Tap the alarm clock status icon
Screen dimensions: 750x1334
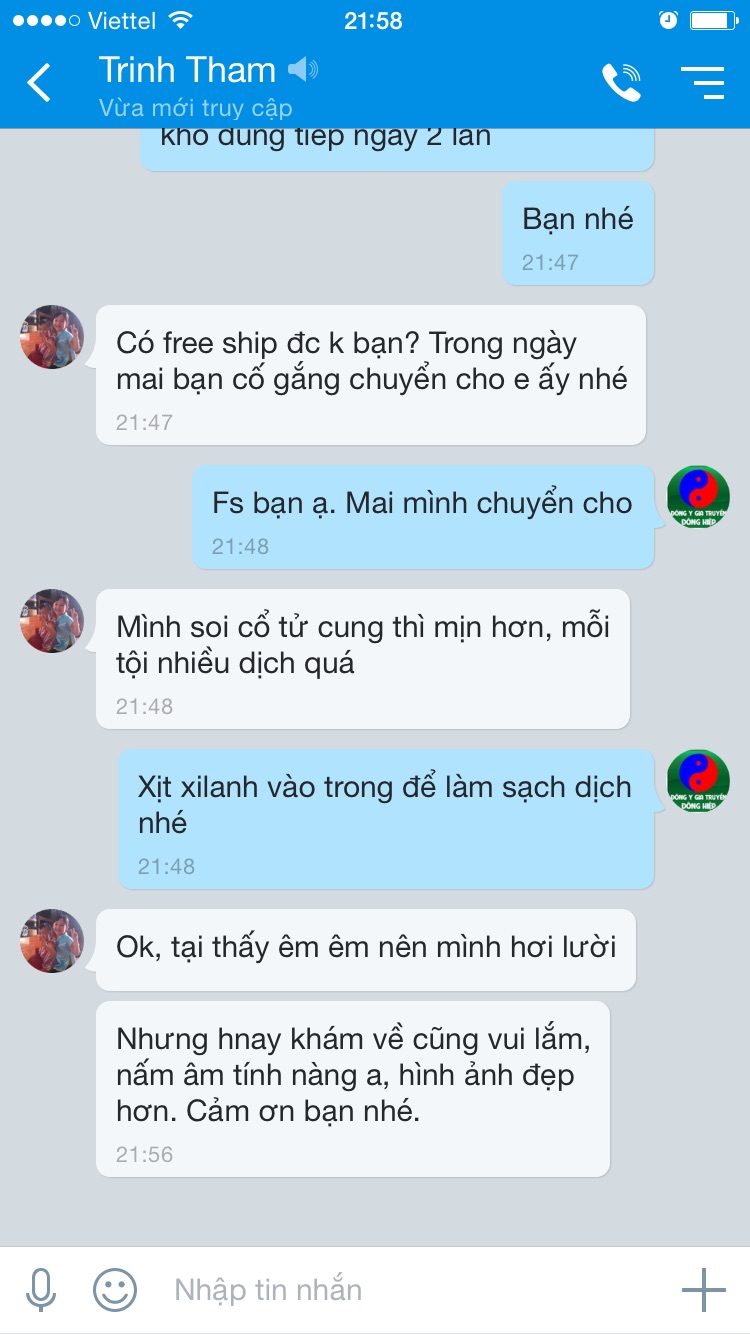(669, 20)
